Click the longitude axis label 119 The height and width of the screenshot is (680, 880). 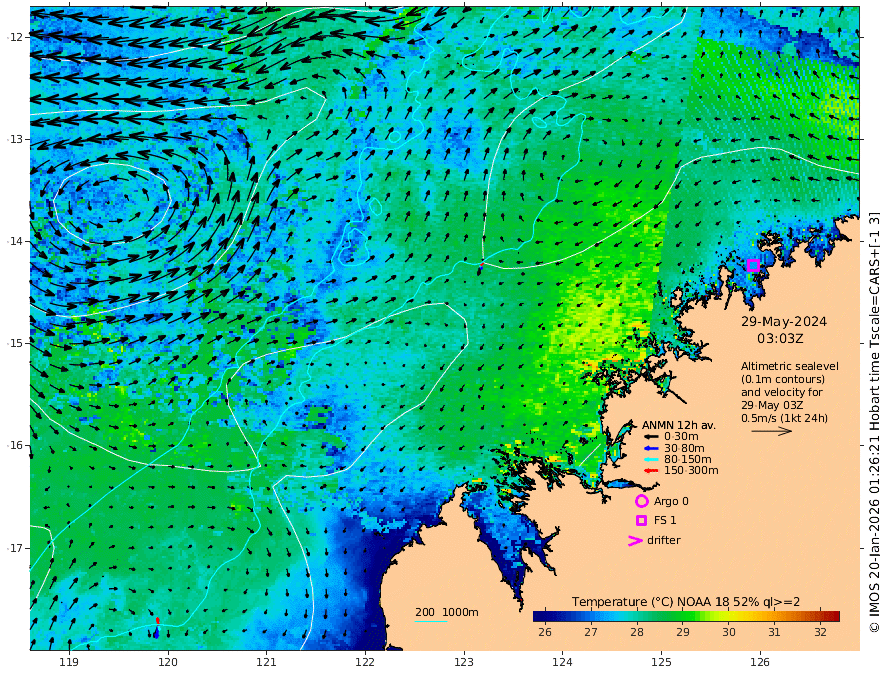[69, 662]
